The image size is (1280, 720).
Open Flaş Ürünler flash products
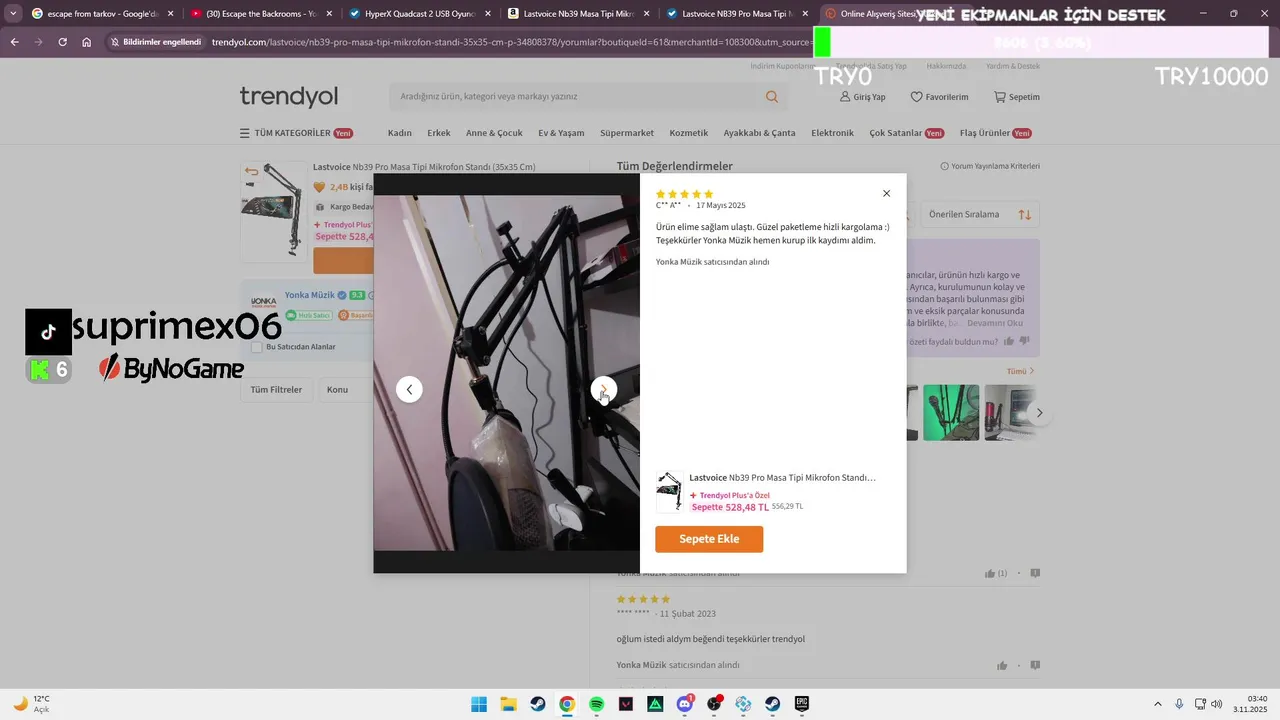click(996, 133)
